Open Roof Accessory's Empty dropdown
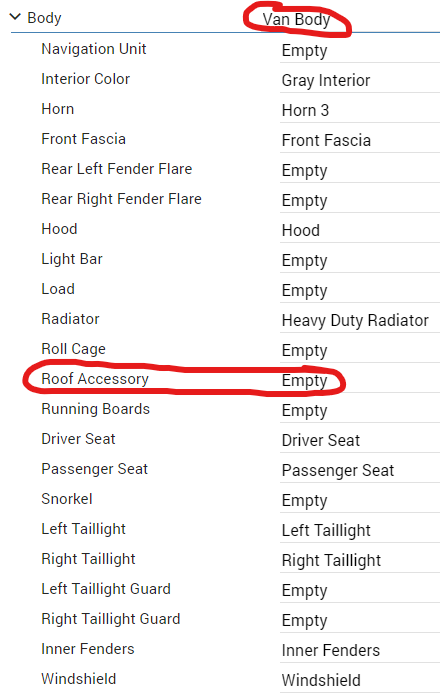Viewport: 440px width, 699px height. [360, 380]
